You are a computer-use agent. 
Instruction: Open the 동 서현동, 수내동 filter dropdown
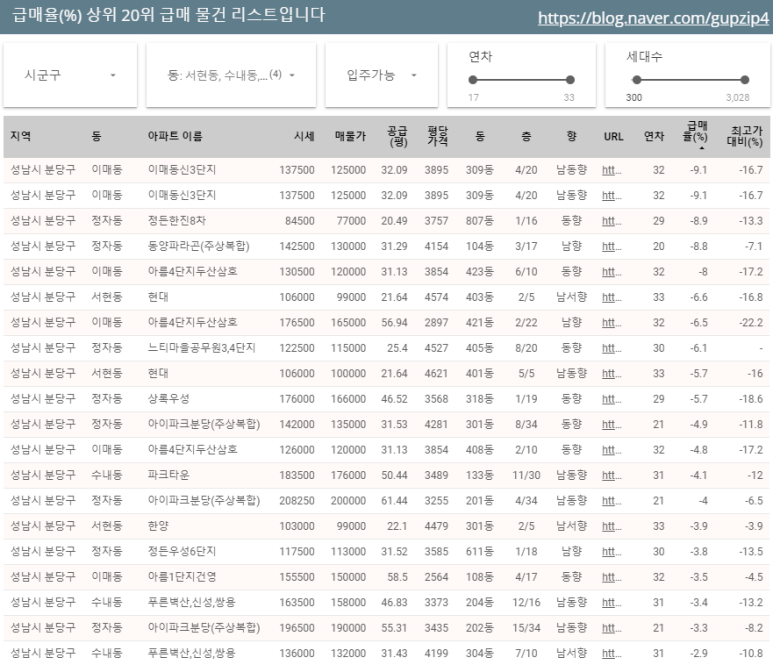(231, 75)
